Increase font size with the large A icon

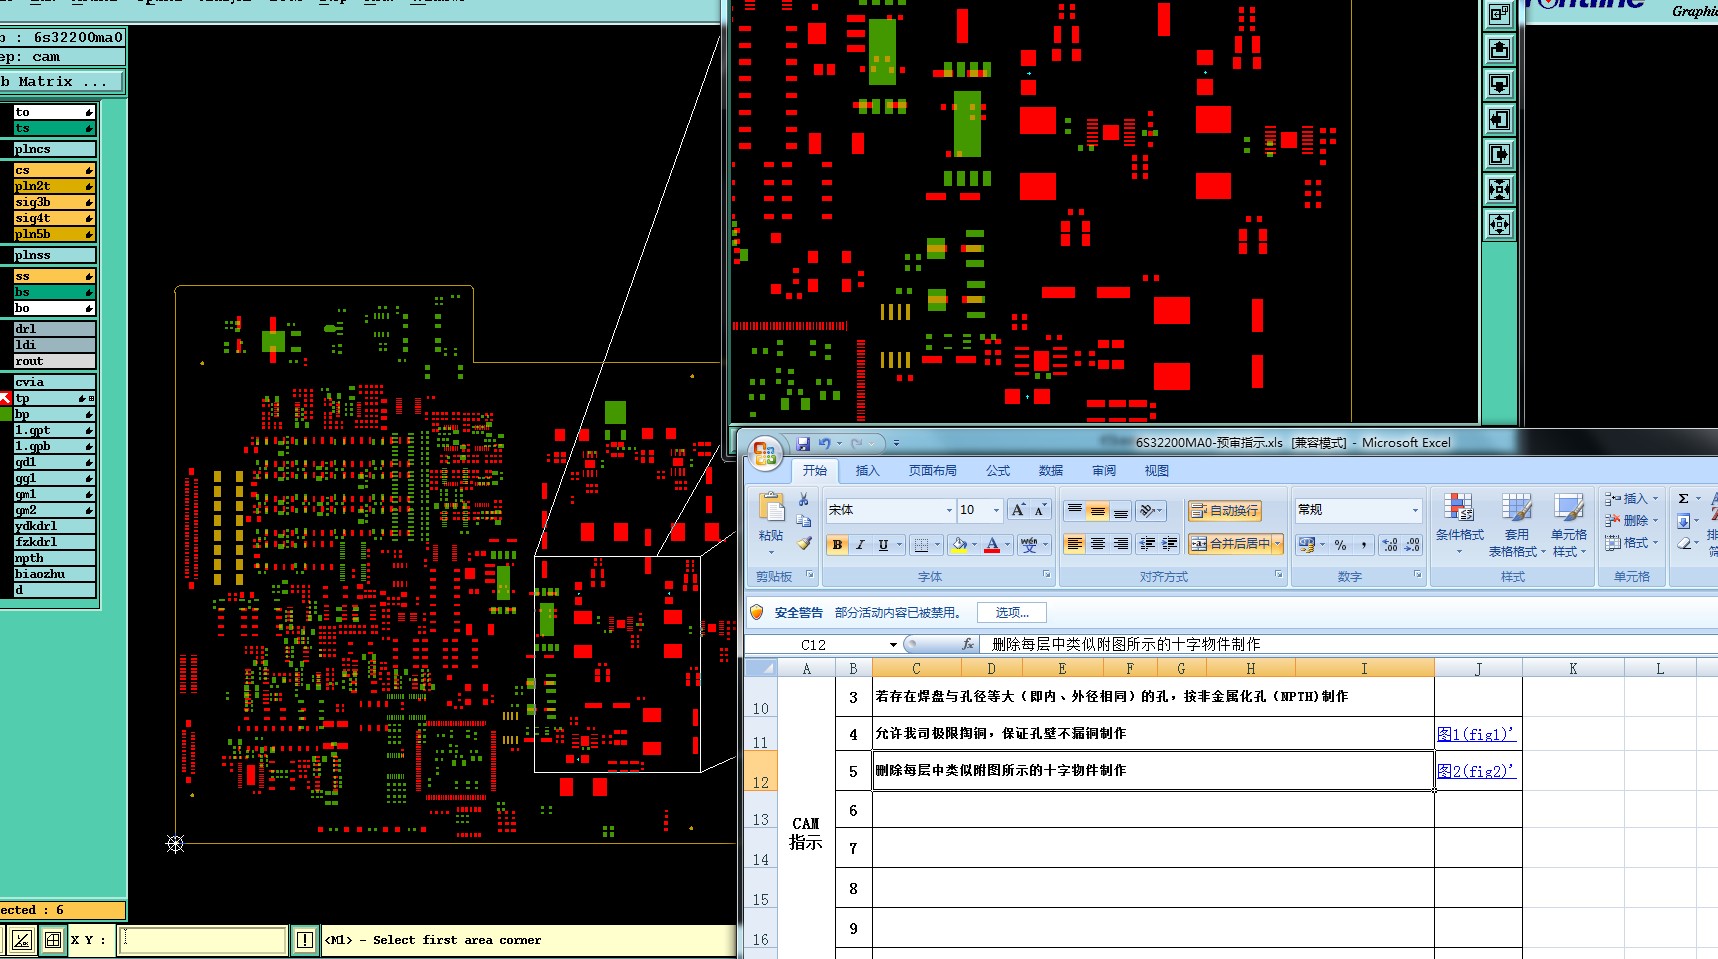tap(1018, 510)
